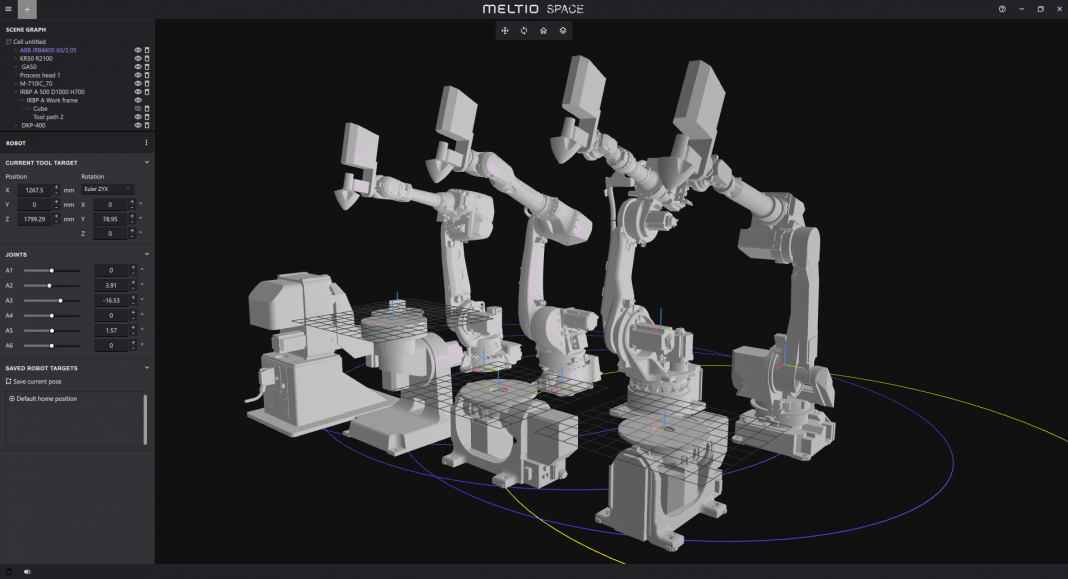Open the hamburger menu in the title bar
1068x579 pixels.
click(x=8, y=9)
